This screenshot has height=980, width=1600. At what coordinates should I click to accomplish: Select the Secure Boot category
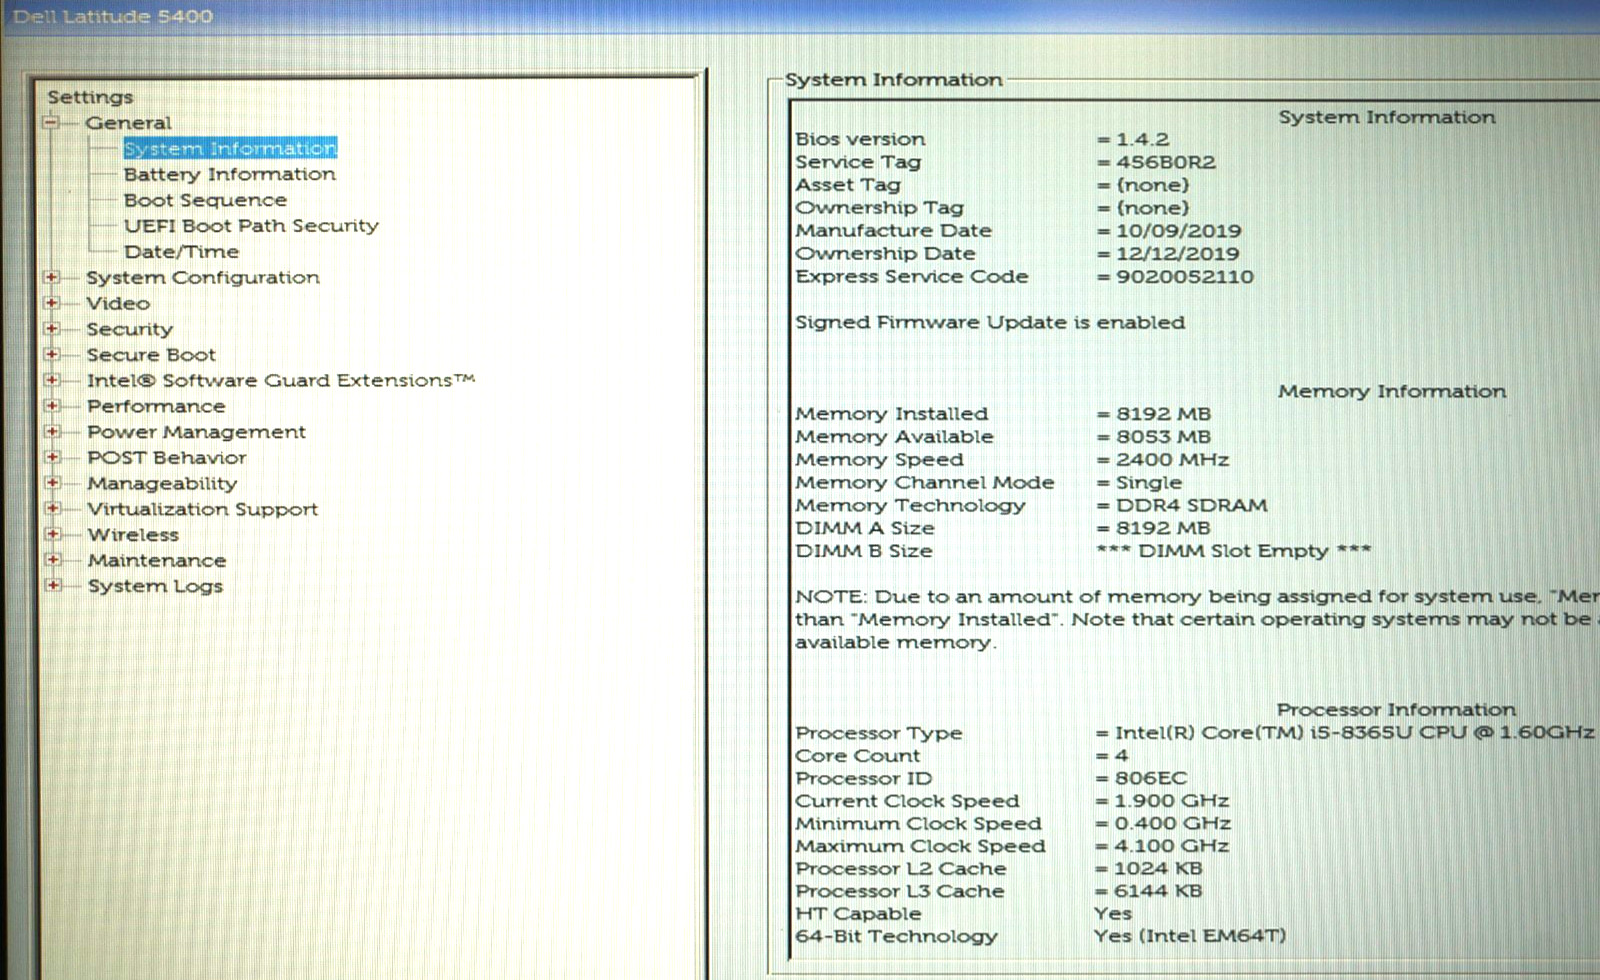coord(151,355)
